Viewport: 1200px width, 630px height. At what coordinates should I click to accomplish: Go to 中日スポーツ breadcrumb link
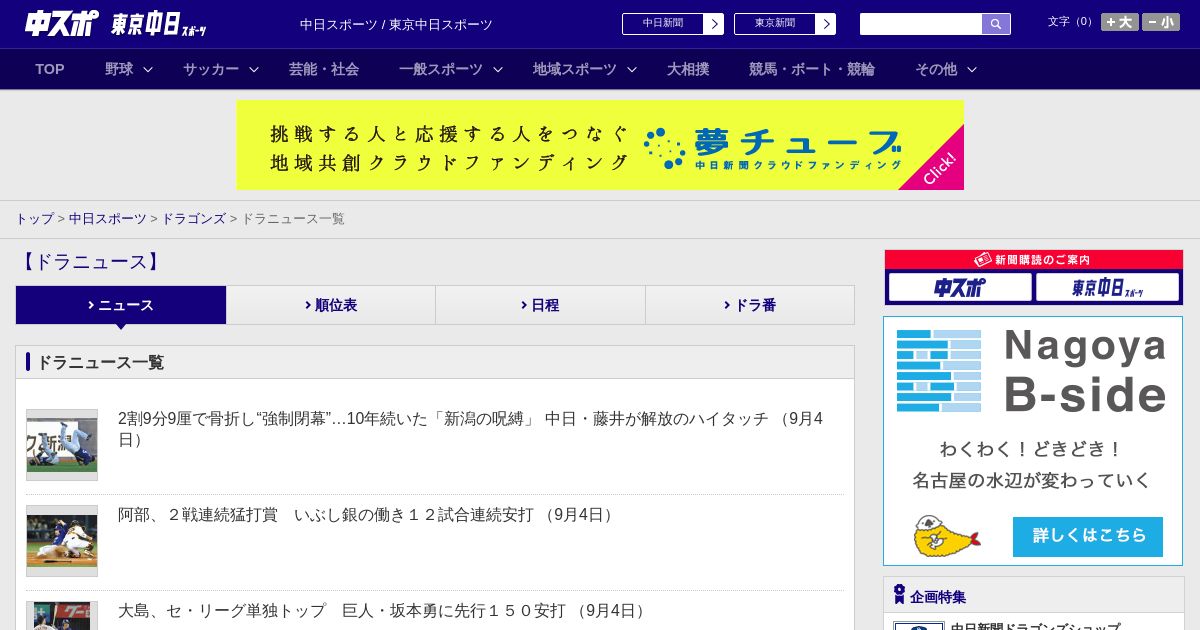coord(108,219)
